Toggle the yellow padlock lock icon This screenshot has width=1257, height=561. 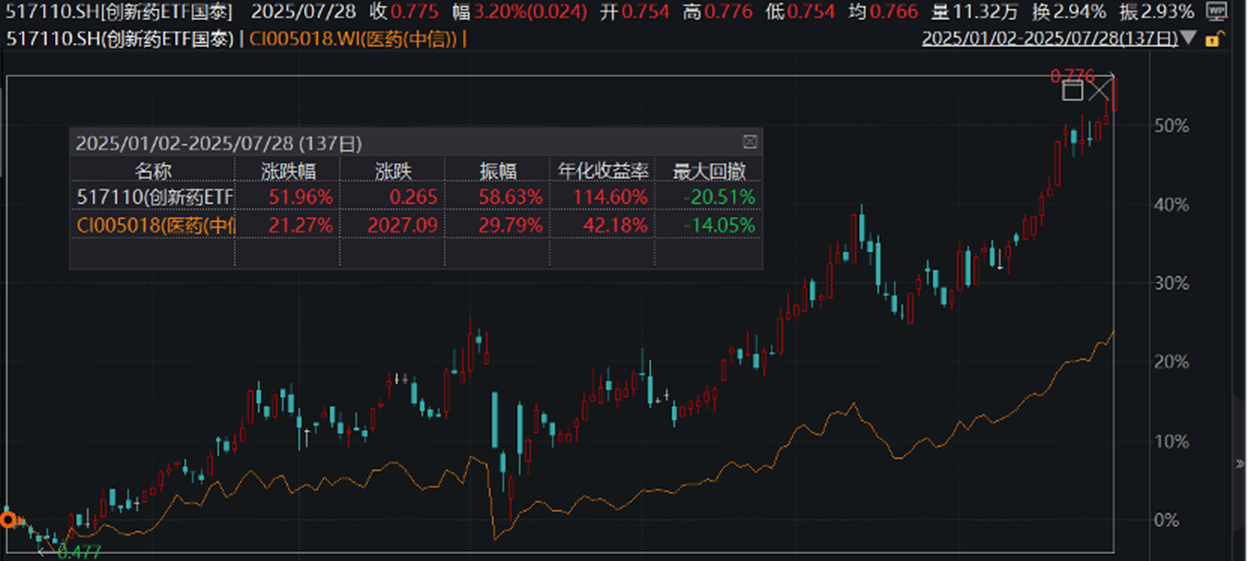coord(1214,40)
